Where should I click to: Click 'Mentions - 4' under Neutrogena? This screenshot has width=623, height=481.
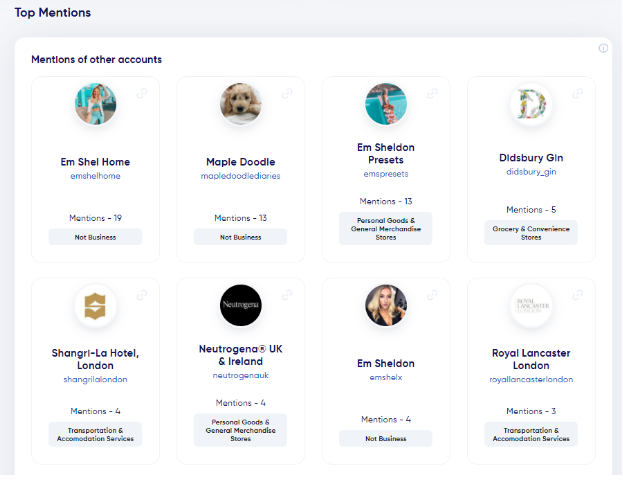[241, 403]
